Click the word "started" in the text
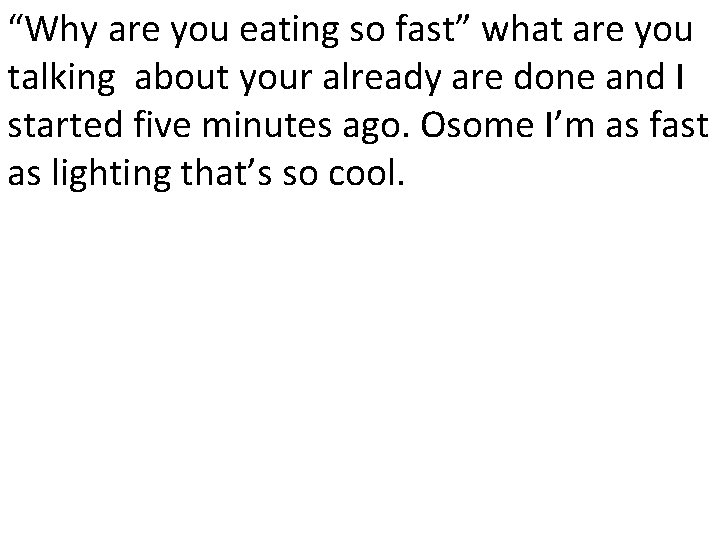Image resolution: width=720 pixels, height=540 pixels. [x=64, y=128]
